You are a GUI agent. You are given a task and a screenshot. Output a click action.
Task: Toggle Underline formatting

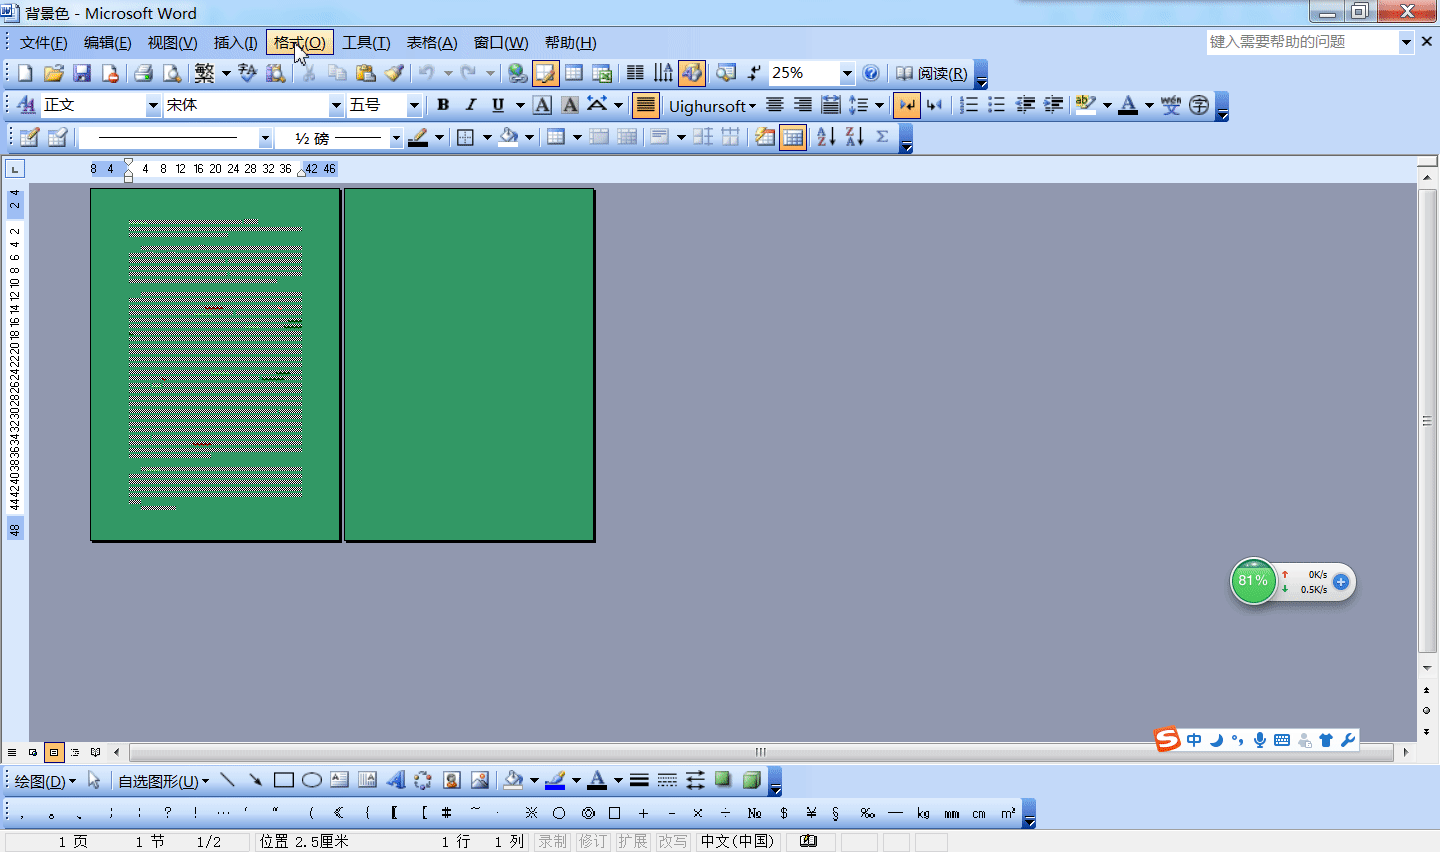(x=498, y=105)
